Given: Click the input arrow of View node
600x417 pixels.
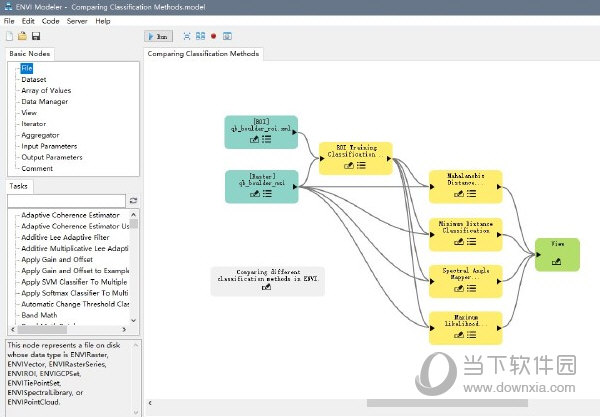Looking at the screenshot, I should click(x=538, y=254).
